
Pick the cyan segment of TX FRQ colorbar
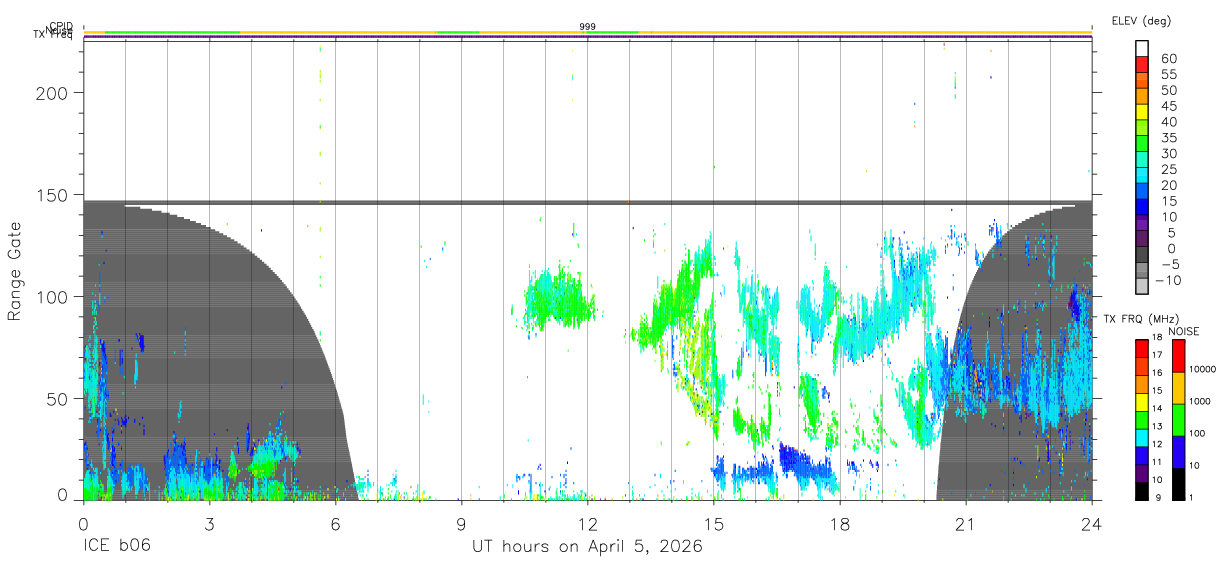1142,438
